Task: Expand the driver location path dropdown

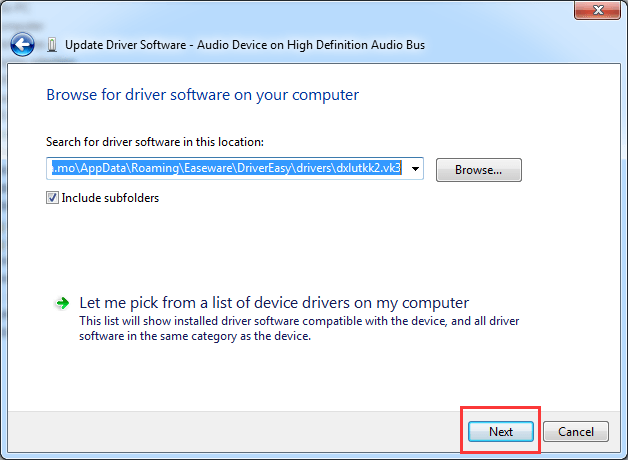Action: [x=415, y=169]
